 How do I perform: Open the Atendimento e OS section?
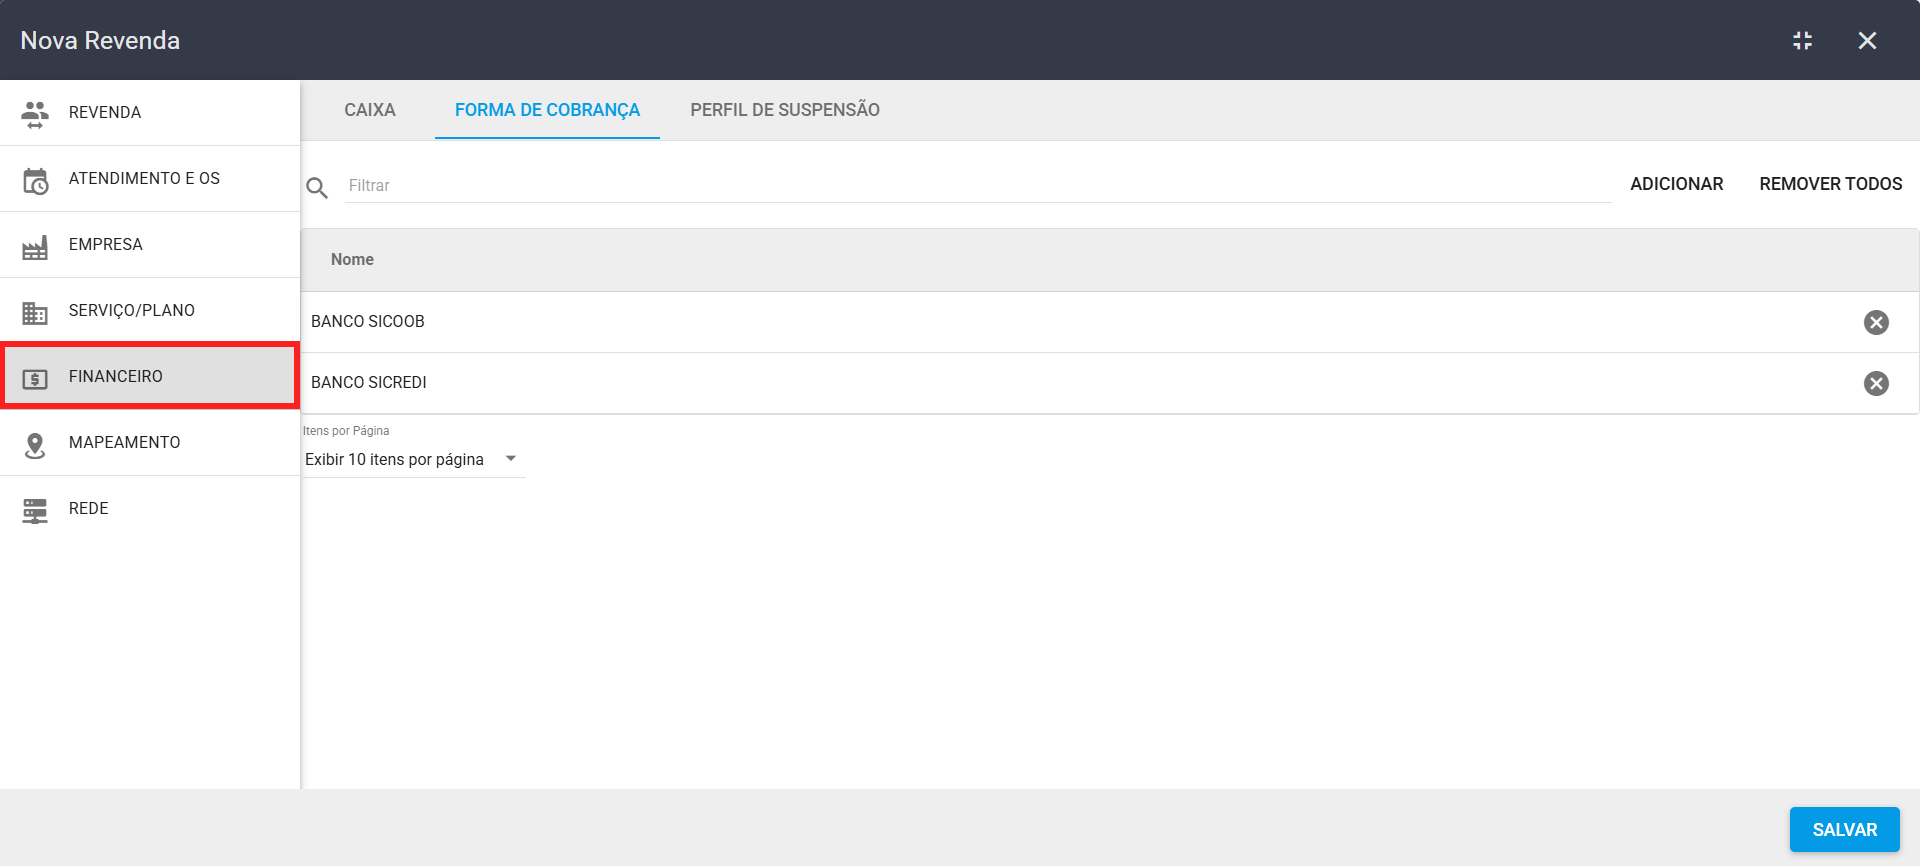[x=150, y=179]
